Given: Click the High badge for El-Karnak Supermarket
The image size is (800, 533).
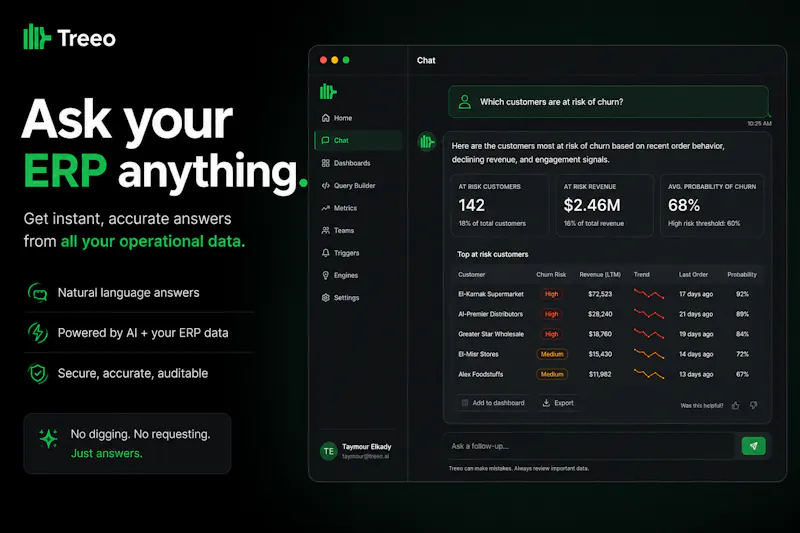Looking at the screenshot, I should 551,294.
